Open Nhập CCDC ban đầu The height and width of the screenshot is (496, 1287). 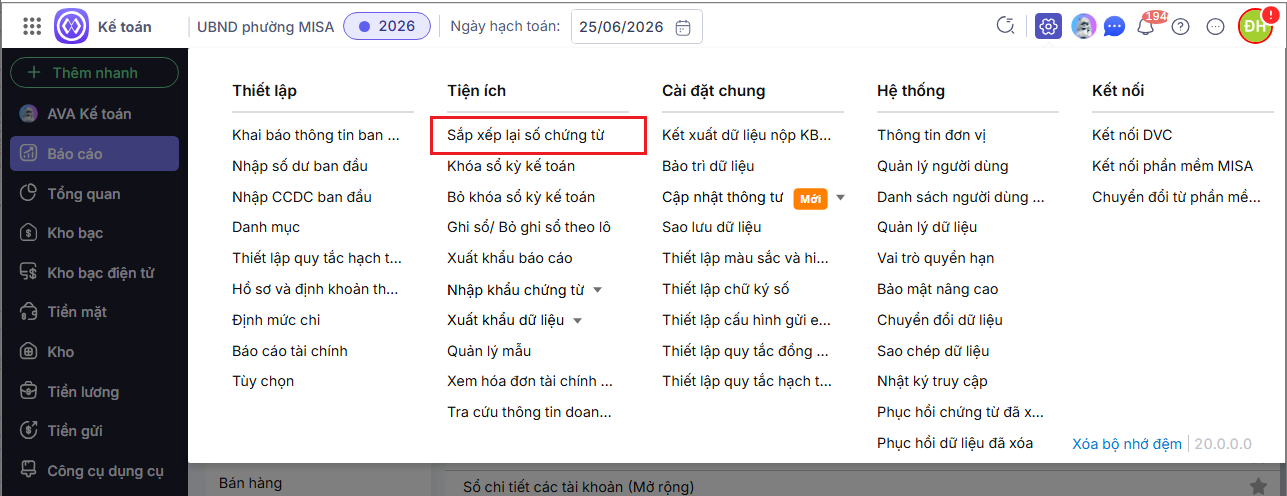tap(302, 197)
